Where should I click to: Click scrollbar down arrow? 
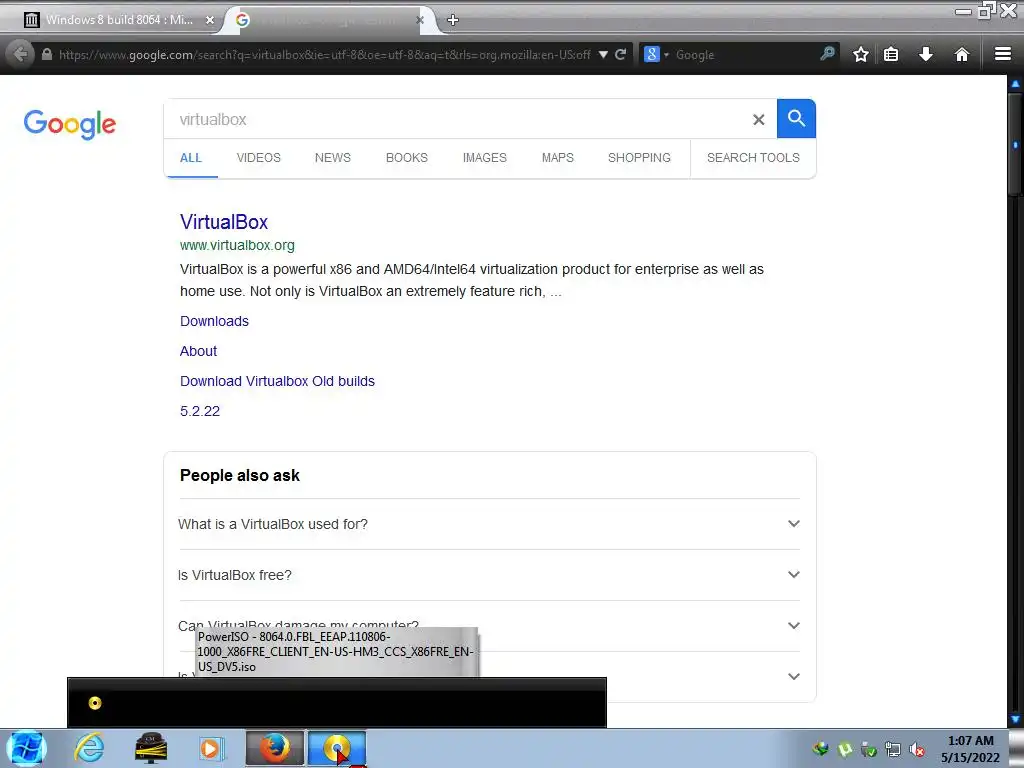[1015, 719]
